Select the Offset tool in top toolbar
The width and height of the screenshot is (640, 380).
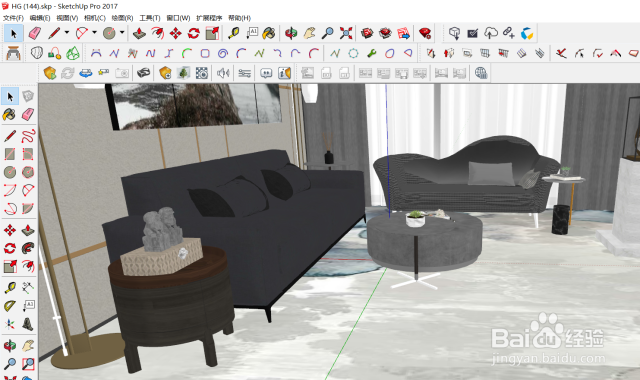click(x=158, y=33)
